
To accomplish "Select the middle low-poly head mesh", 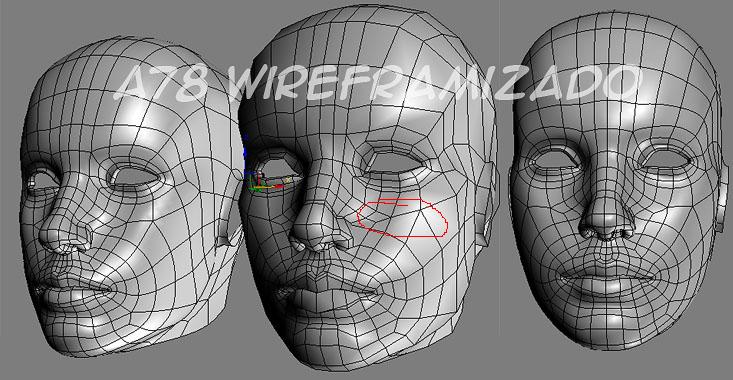I will pyautogui.click(x=369, y=187).
